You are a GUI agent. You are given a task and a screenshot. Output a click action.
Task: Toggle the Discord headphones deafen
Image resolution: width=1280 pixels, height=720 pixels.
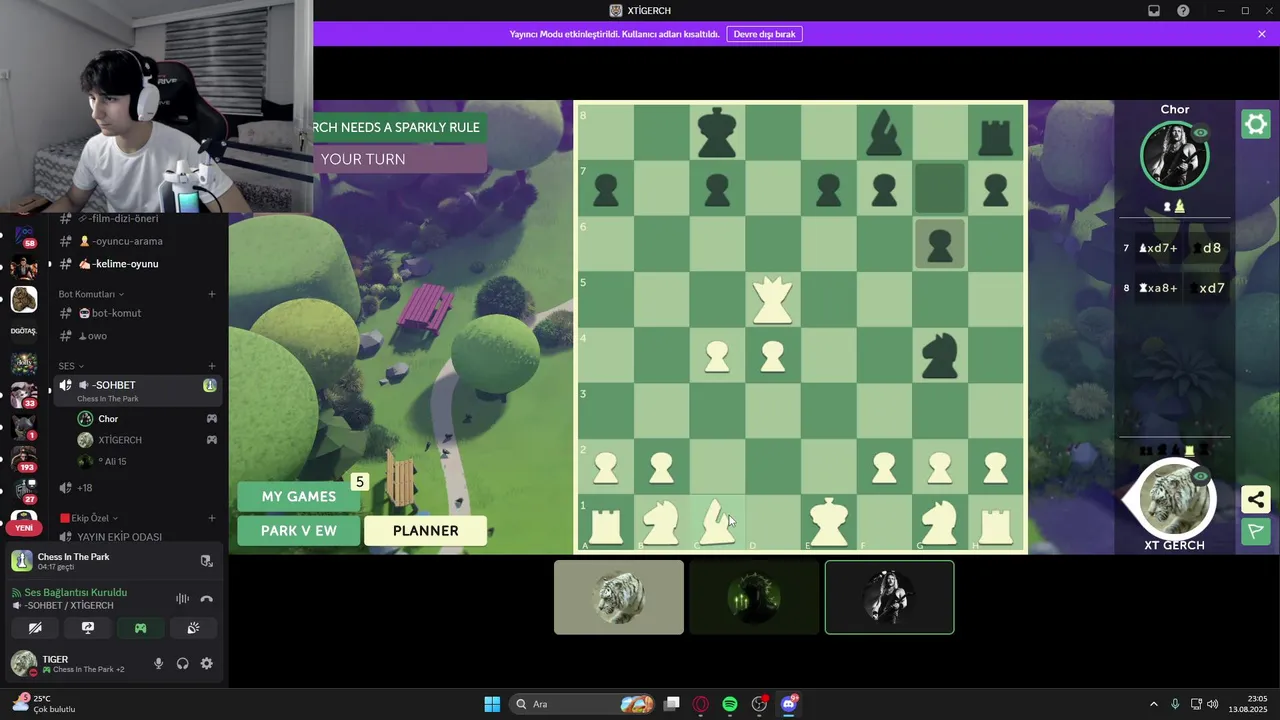(182, 663)
